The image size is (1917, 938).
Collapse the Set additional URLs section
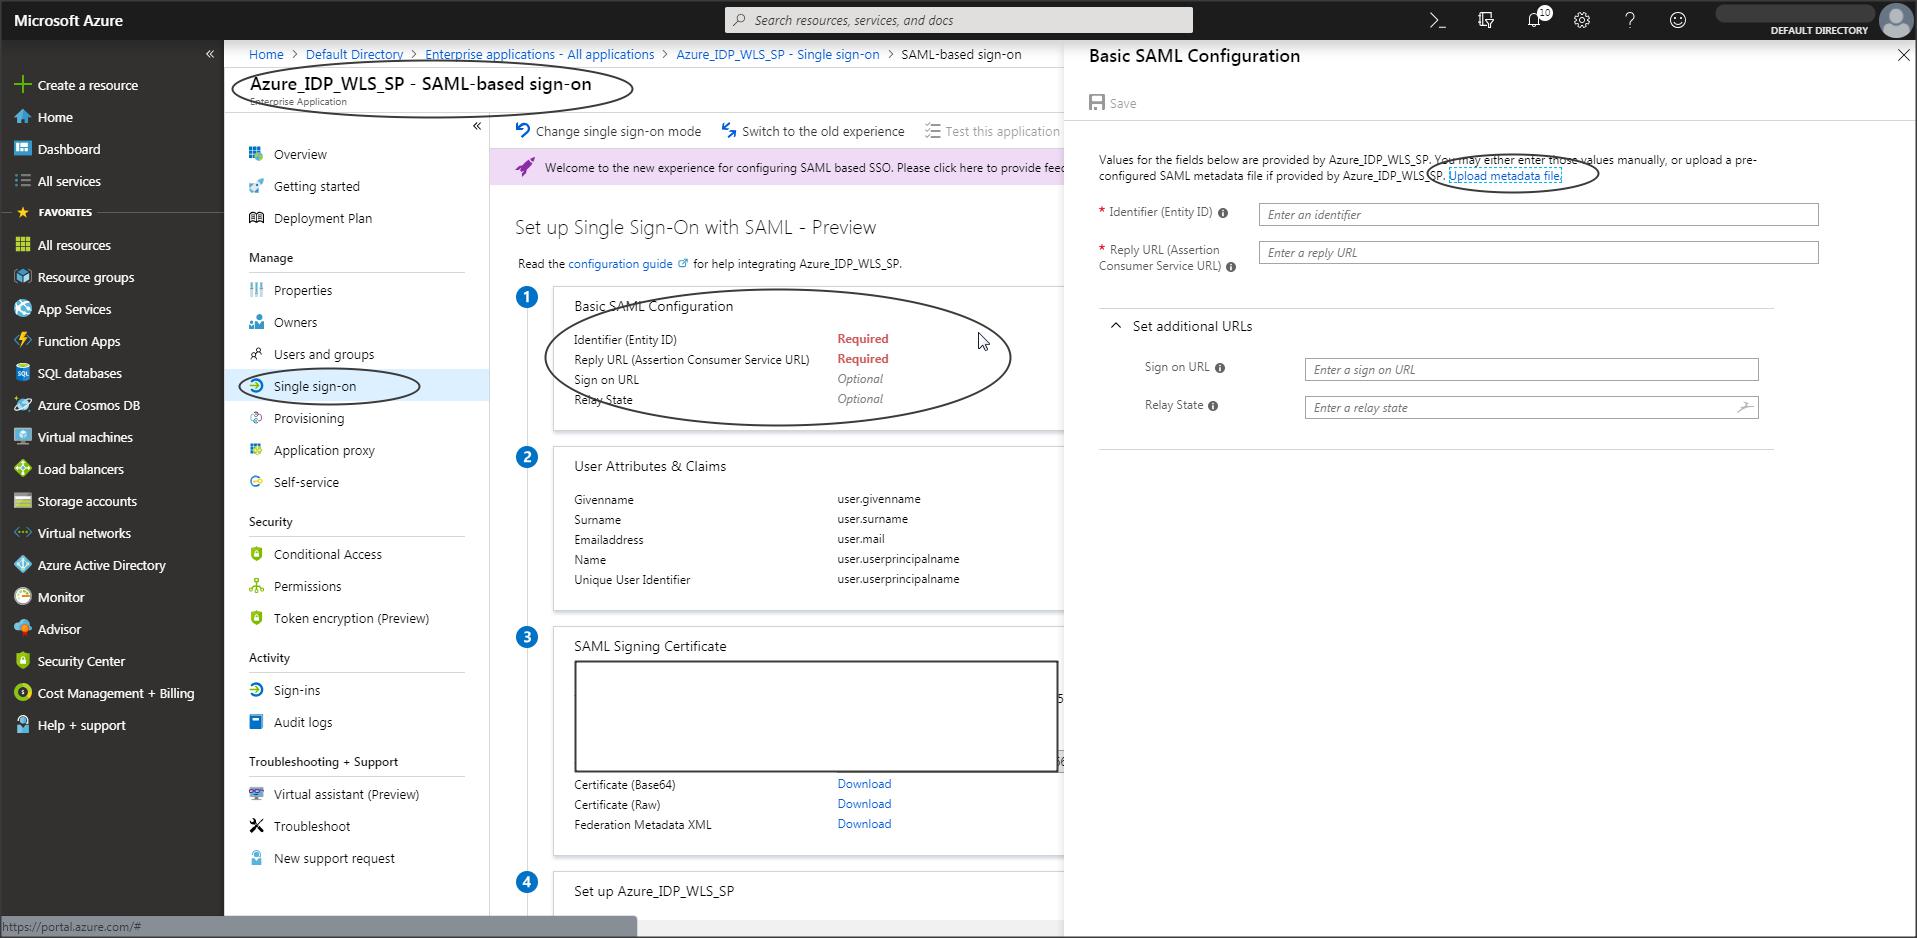(1116, 326)
